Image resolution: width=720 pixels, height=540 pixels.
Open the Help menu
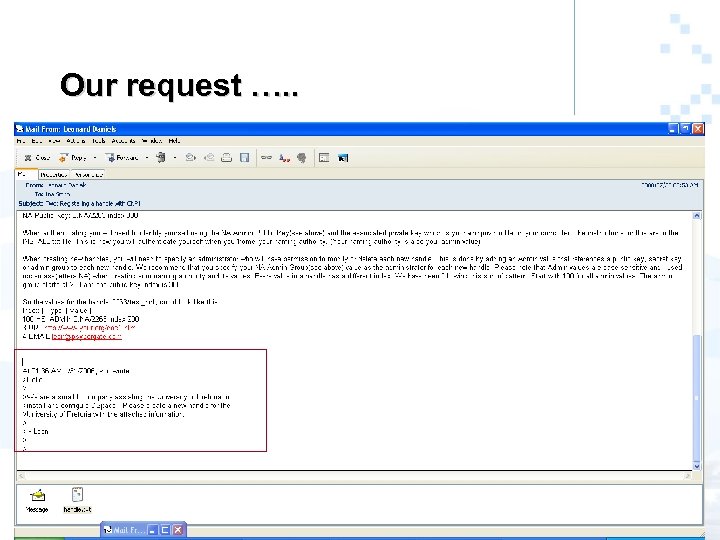click(x=174, y=141)
